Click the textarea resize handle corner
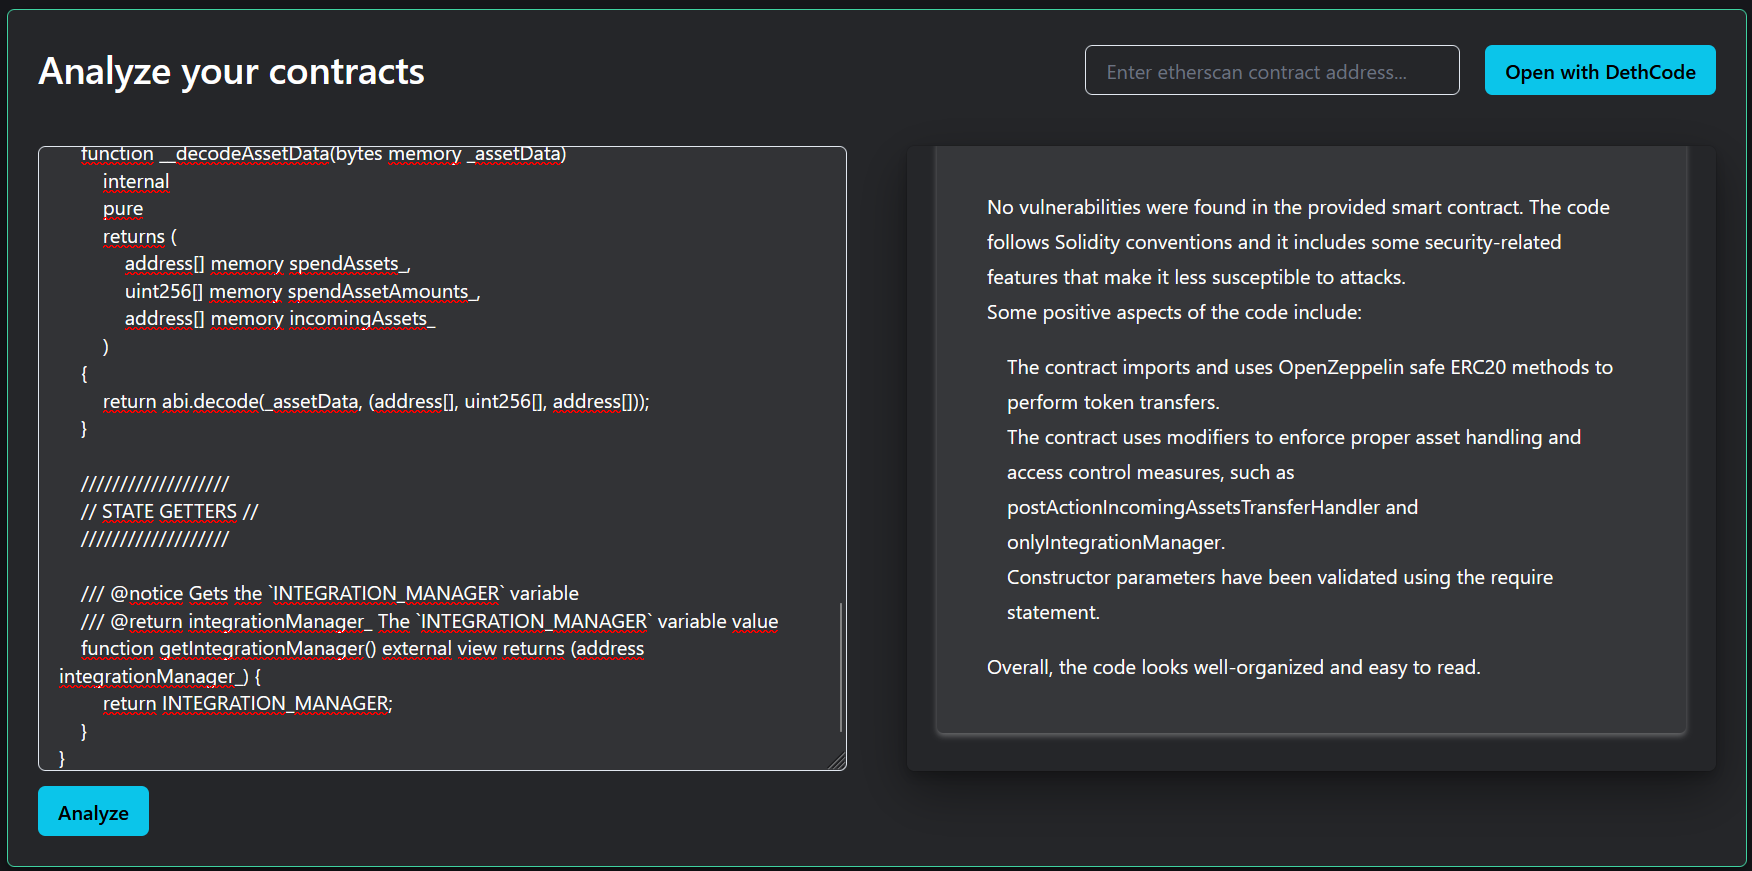The height and width of the screenshot is (871, 1752). [x=838, y=762]
